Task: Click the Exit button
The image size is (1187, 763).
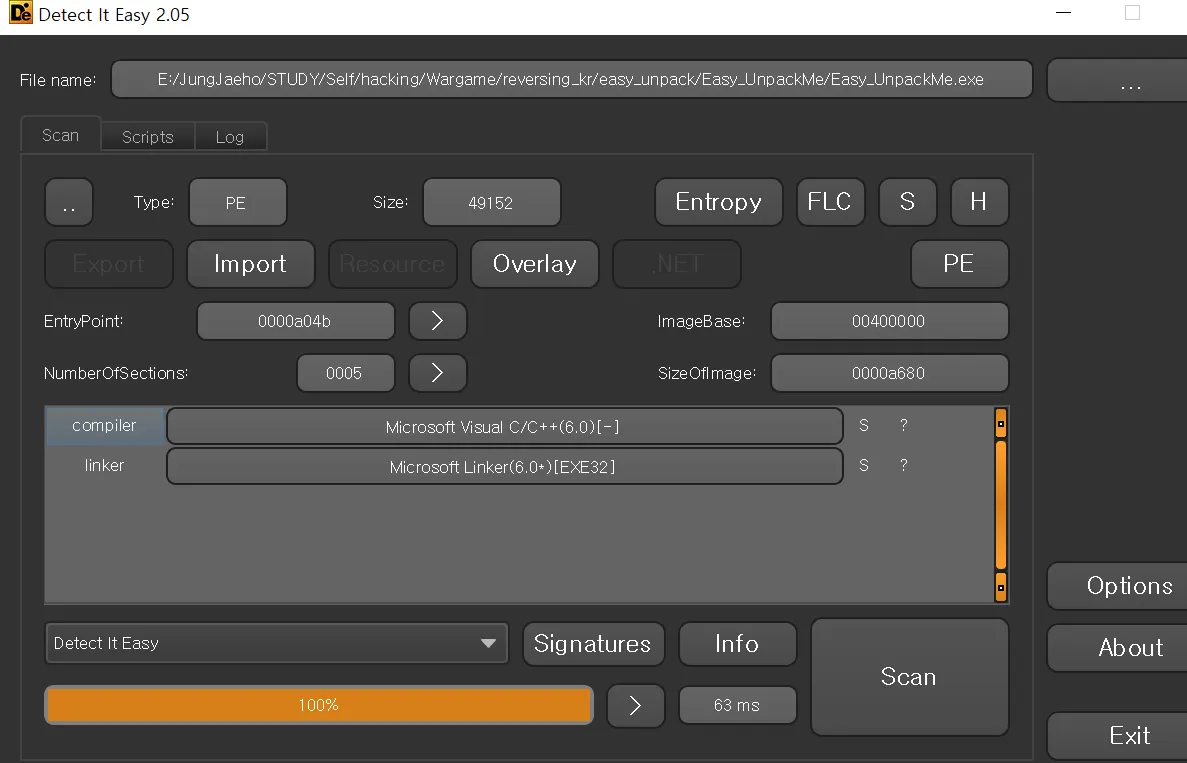Action: [1117, 737]
